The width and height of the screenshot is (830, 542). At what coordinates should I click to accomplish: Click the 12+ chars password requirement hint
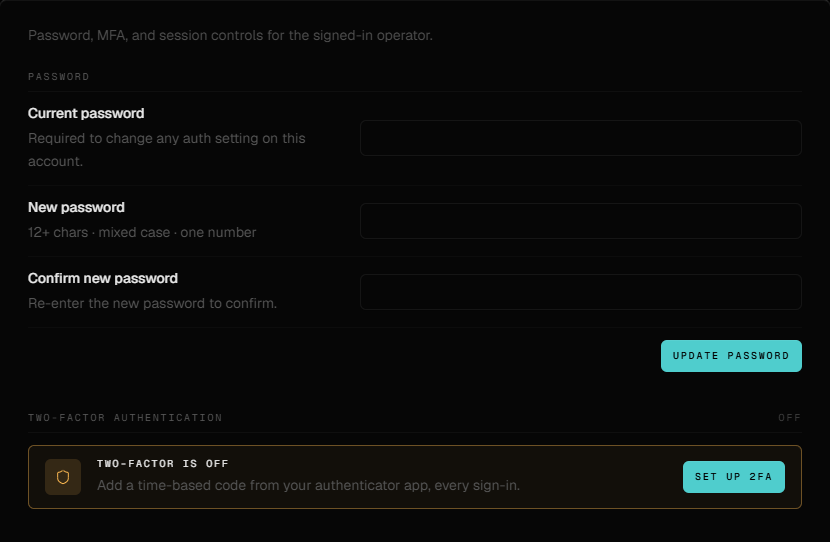[x=142, y=232]
